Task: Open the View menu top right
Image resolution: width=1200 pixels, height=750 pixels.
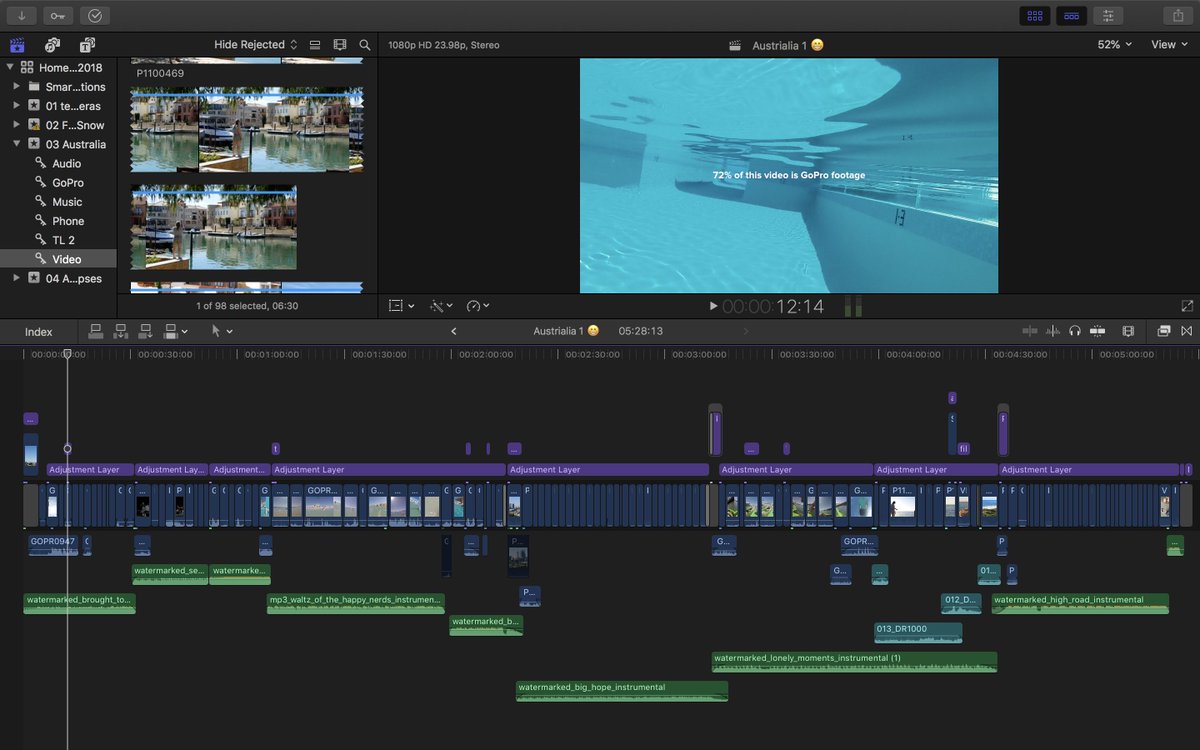Action: point(1167,44)
